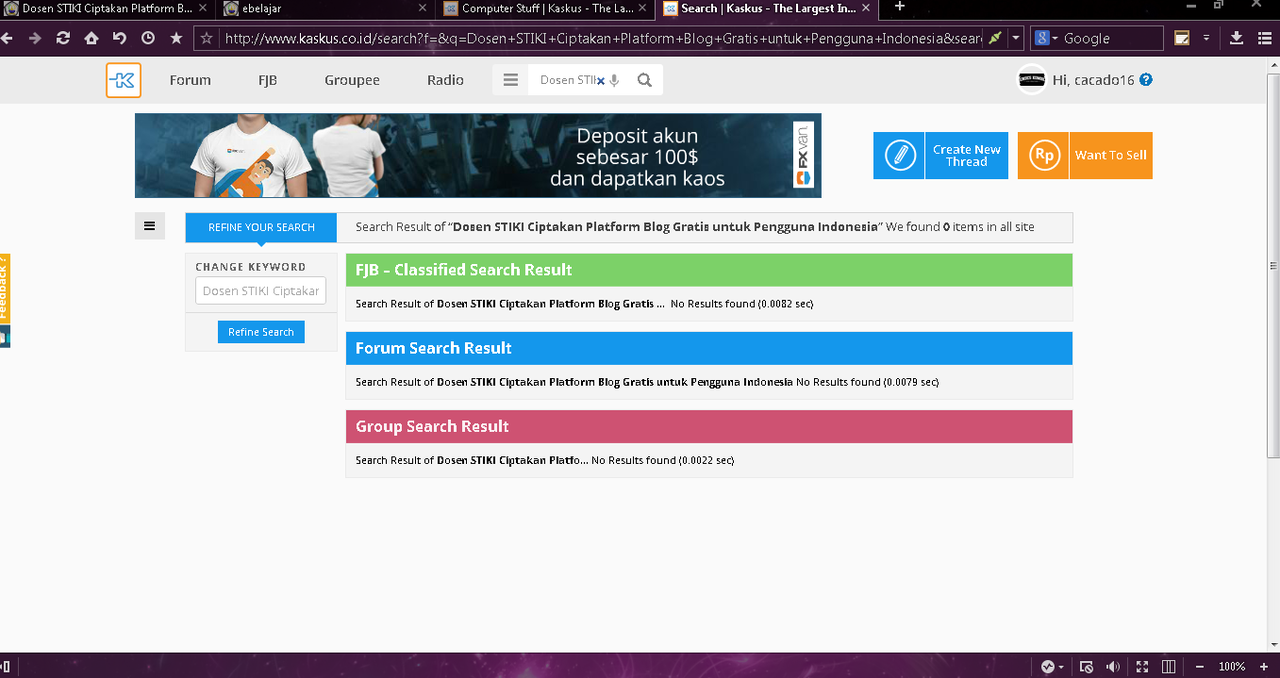Expand the activity icon dropdown arrow
The width and height of the screenshot is (1280, 678).
(1061, 666)
